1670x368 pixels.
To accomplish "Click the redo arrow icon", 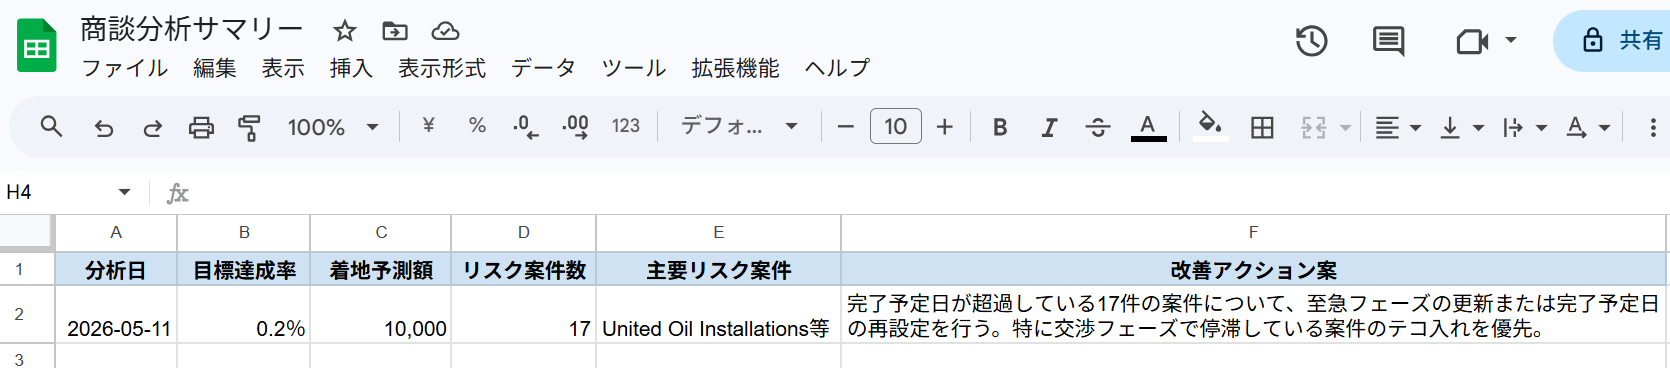I will pos(152,127).
